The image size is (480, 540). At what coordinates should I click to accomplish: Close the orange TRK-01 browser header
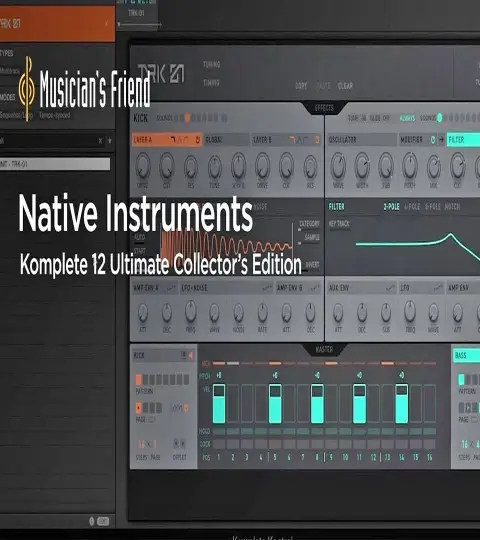(x=106, y=23)
